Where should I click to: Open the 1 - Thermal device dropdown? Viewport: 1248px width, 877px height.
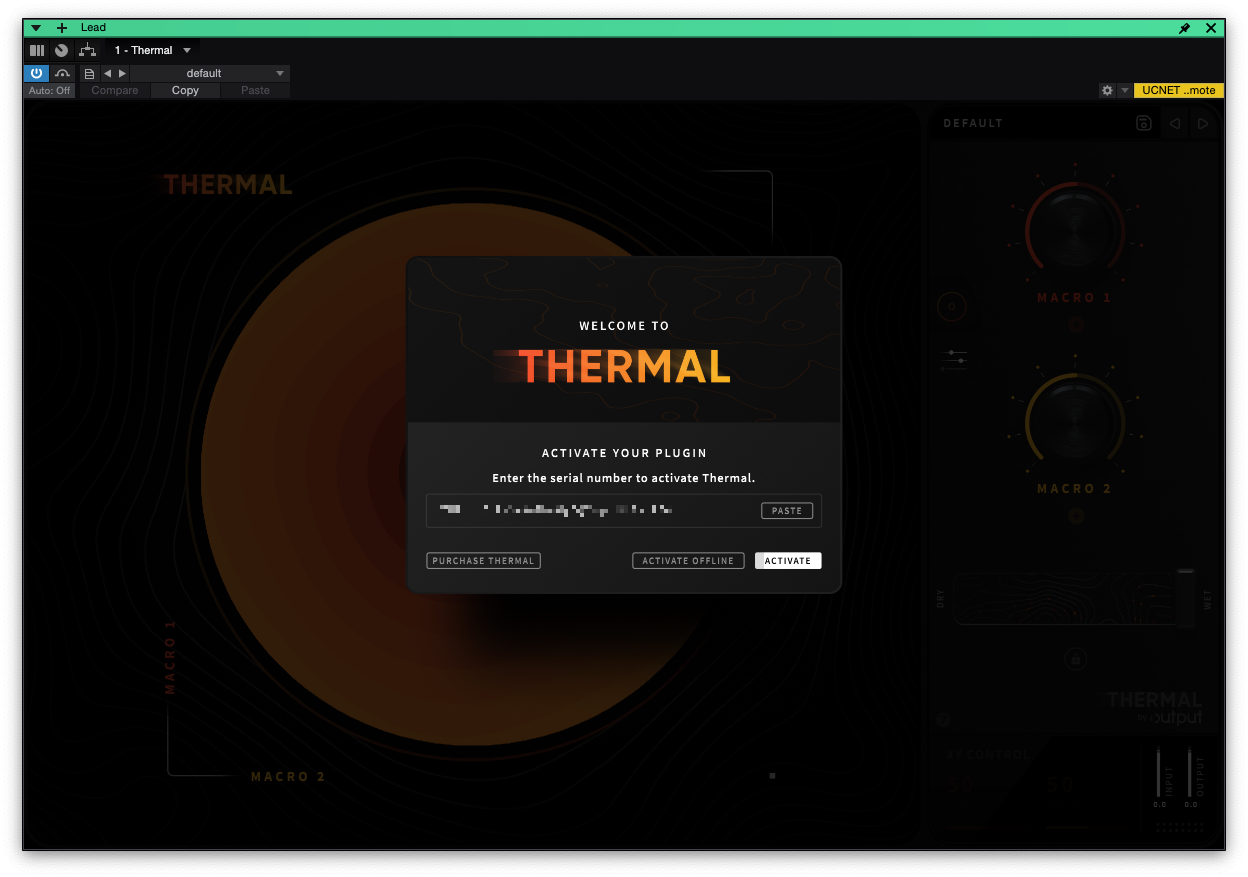pyautogui.click(x=152, y=50)
